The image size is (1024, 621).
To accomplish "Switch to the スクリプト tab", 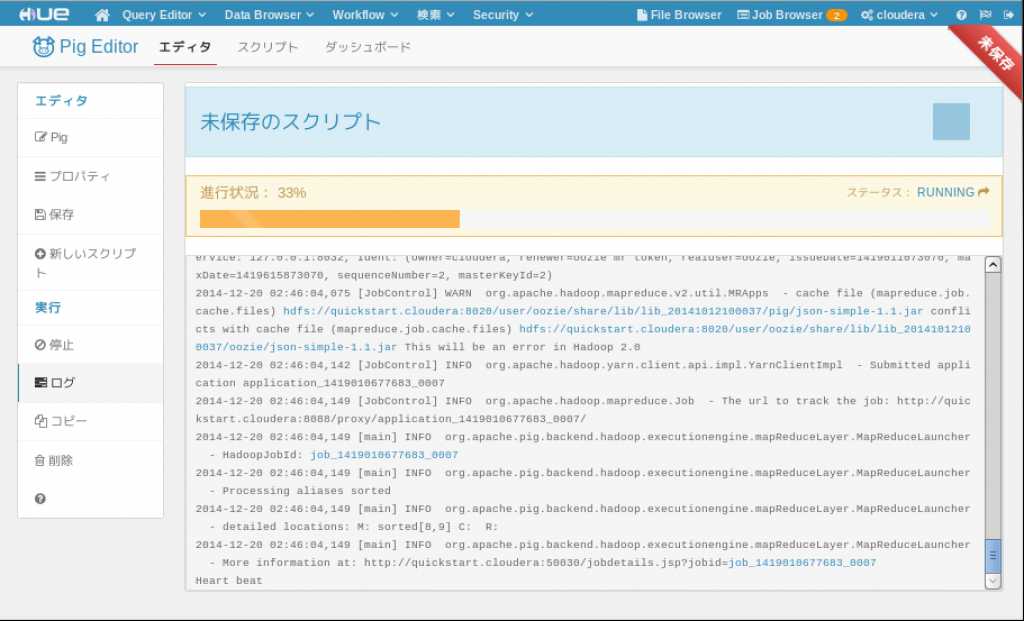I will tap(268, 47).
